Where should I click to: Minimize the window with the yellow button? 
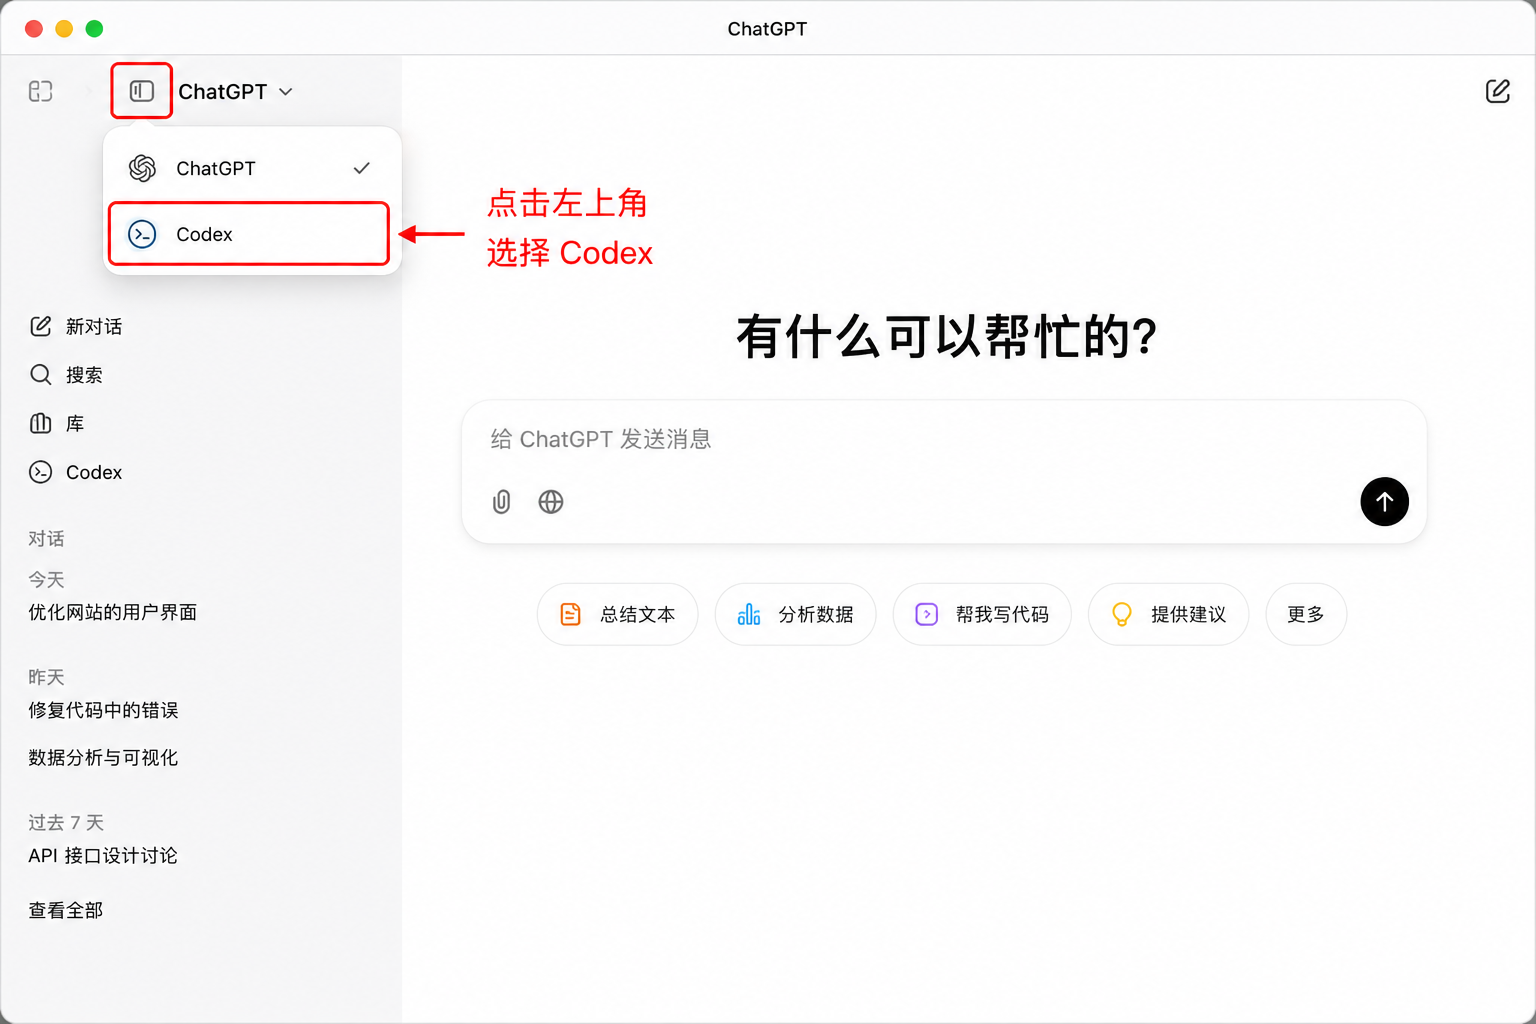click(x=64, y=29)
